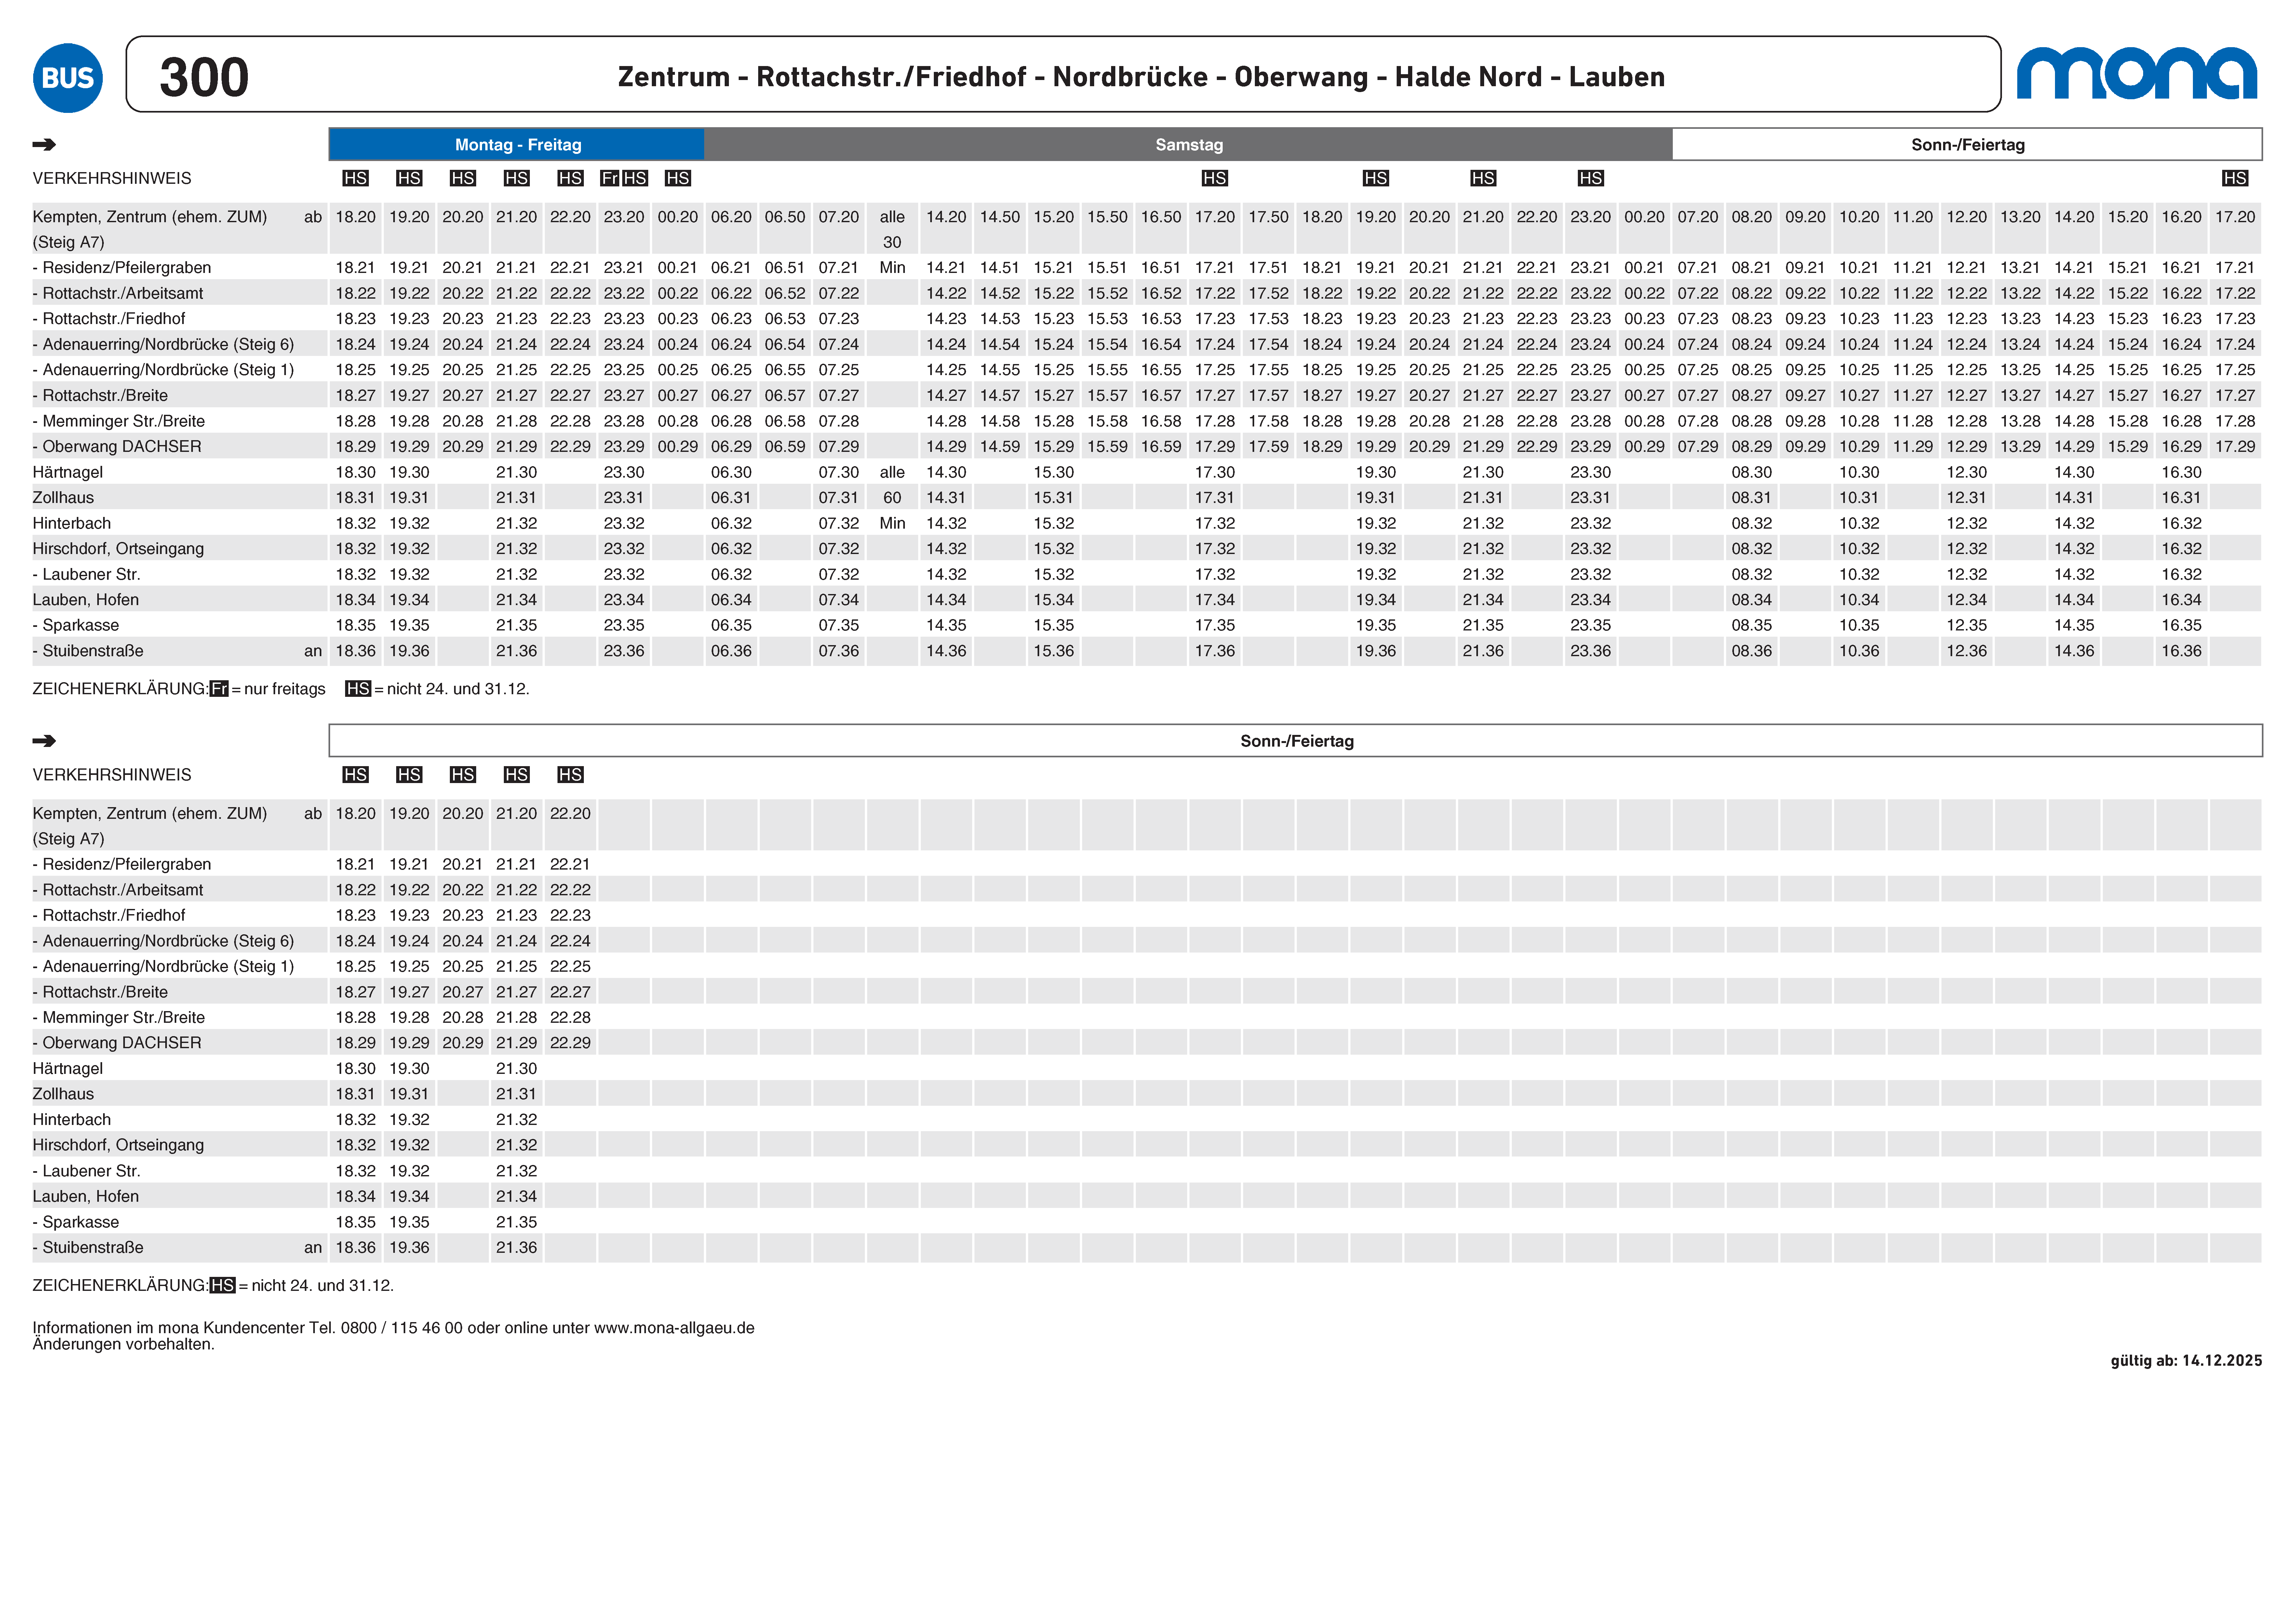Click the Fr icon in first legend
Image resolution: width=2296 pixels, height=1624 pixels.
click(219, 689)
